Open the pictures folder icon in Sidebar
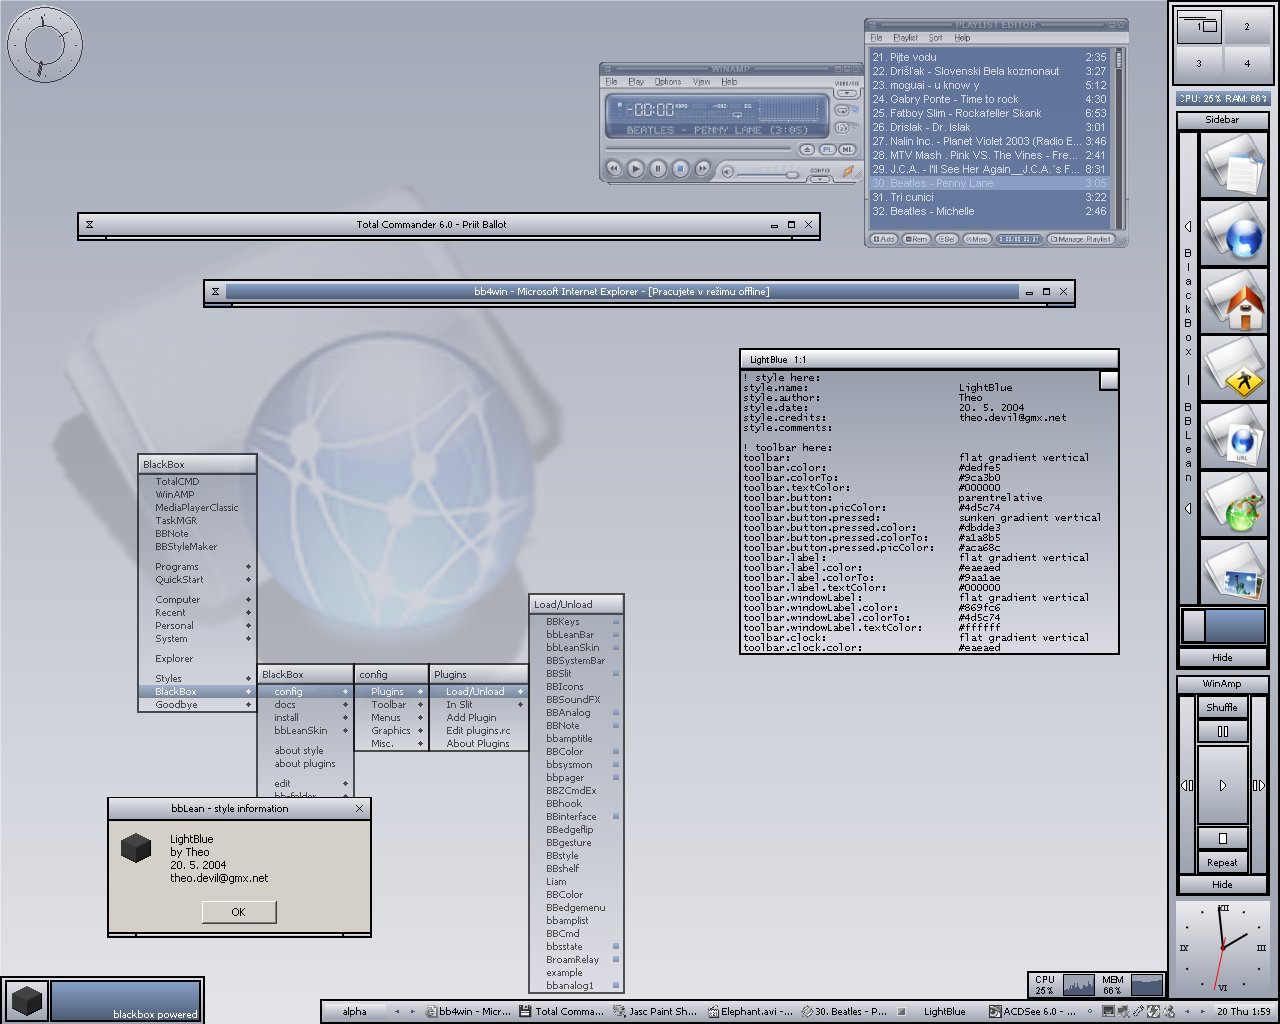Viewport: 1280px width, 1024px height. pyautogui.click(x=1234, y=571)
